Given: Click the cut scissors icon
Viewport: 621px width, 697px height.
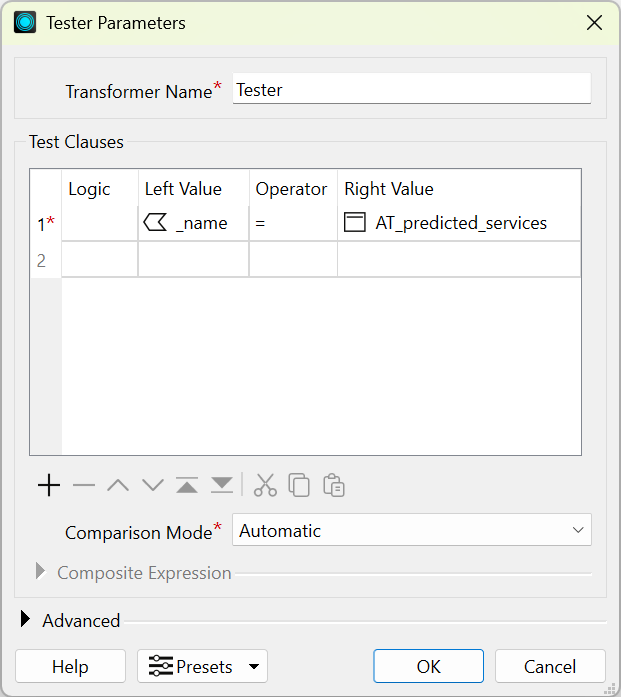Looking at the screenshot, I should coord(265,485).
